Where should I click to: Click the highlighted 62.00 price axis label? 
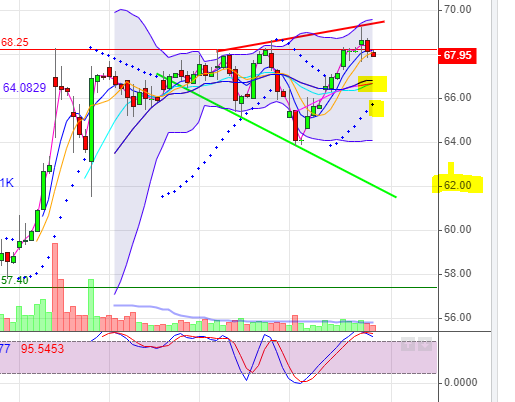click(x=458, y=185)
